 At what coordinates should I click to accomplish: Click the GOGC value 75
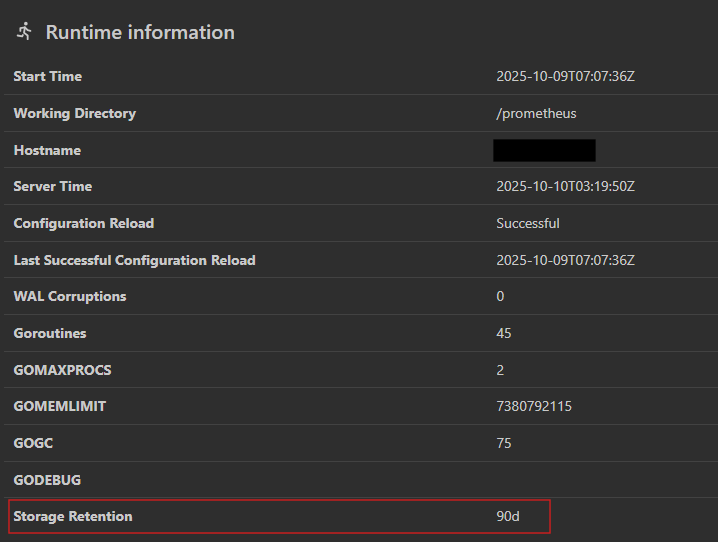(504, 443)
